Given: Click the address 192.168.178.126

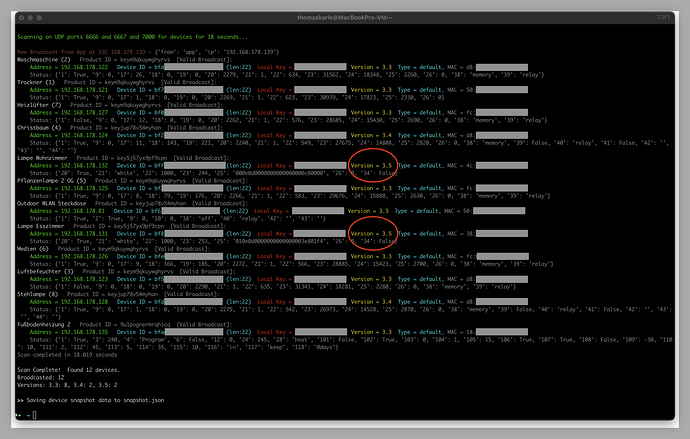Looking at the screenshot, I should [x=84, y=256].
